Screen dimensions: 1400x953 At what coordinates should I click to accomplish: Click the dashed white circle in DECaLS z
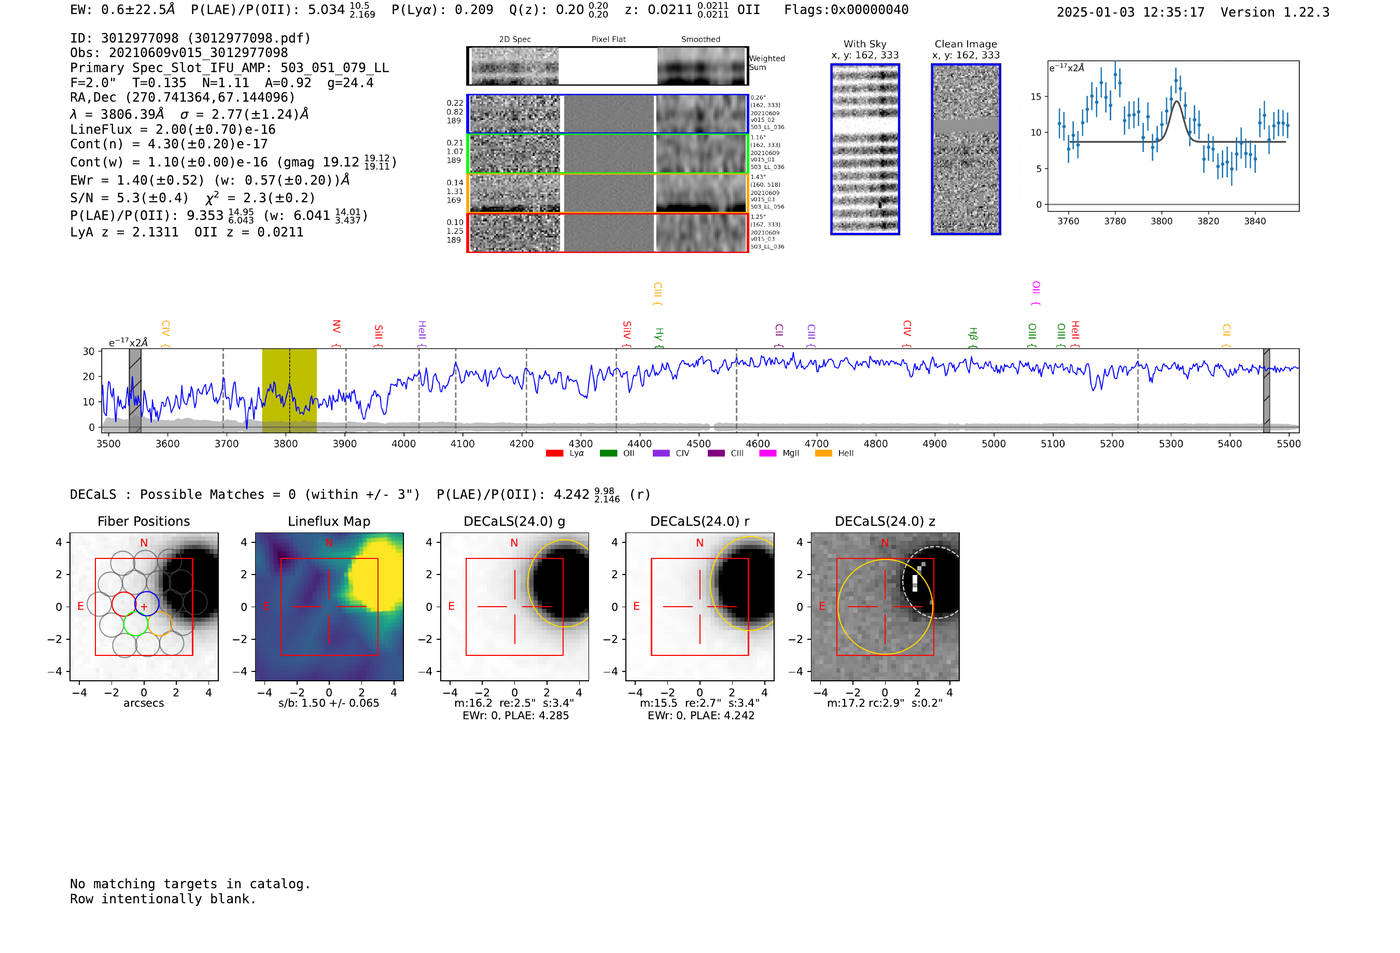[934, 582]
